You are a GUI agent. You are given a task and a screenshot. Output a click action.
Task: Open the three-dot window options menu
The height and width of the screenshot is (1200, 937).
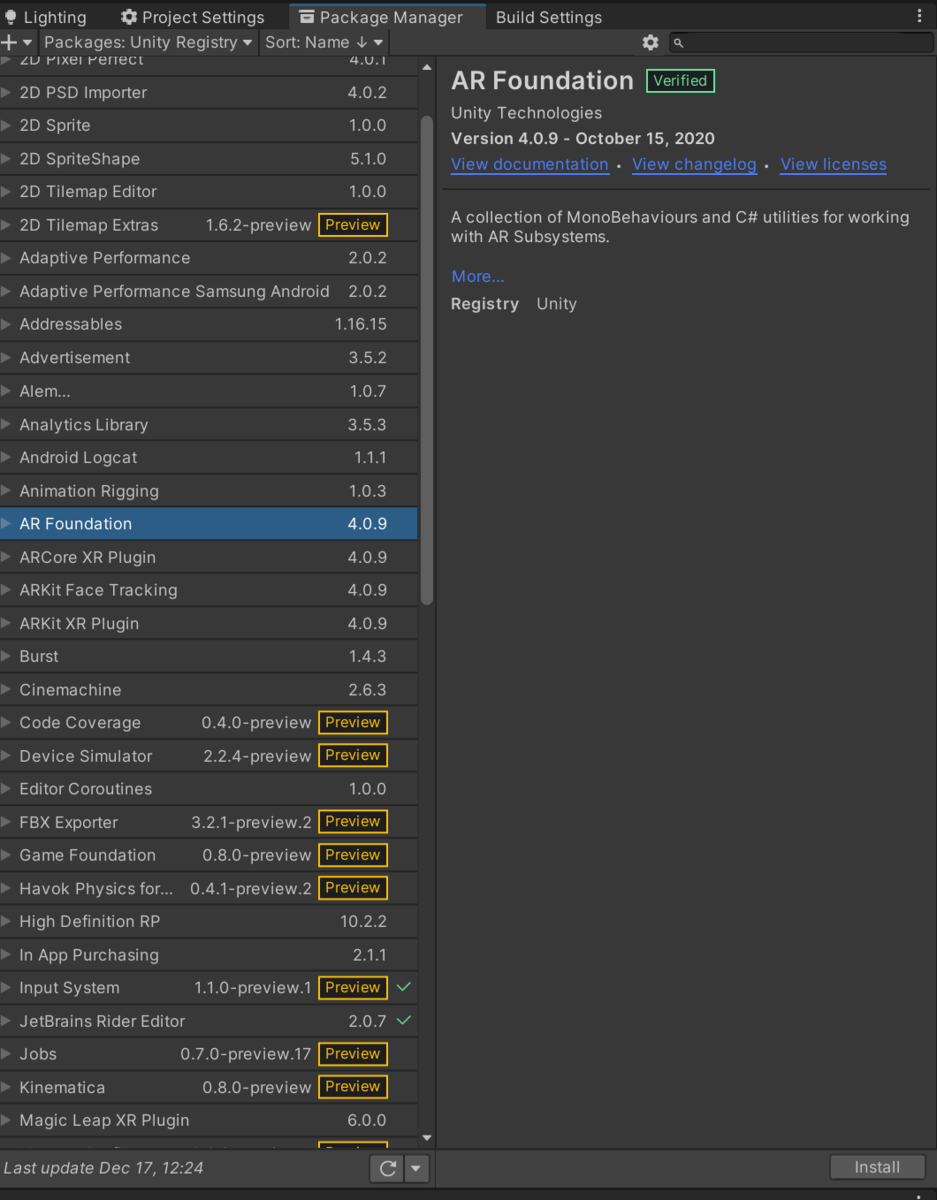(920, 17)
